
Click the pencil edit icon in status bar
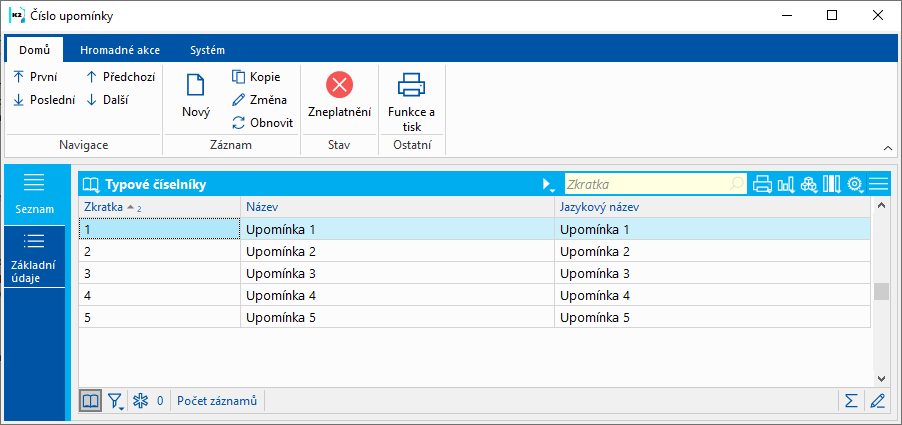click(x=878, y=401)
